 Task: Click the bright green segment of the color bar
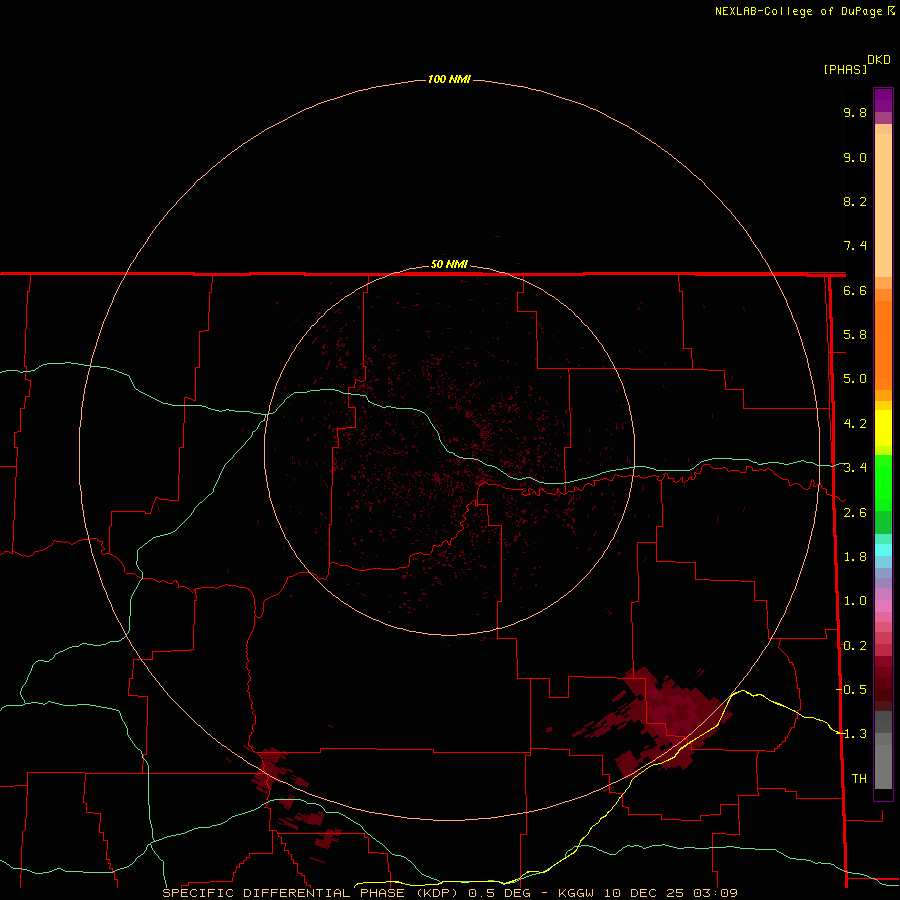[x=883, y=482]
